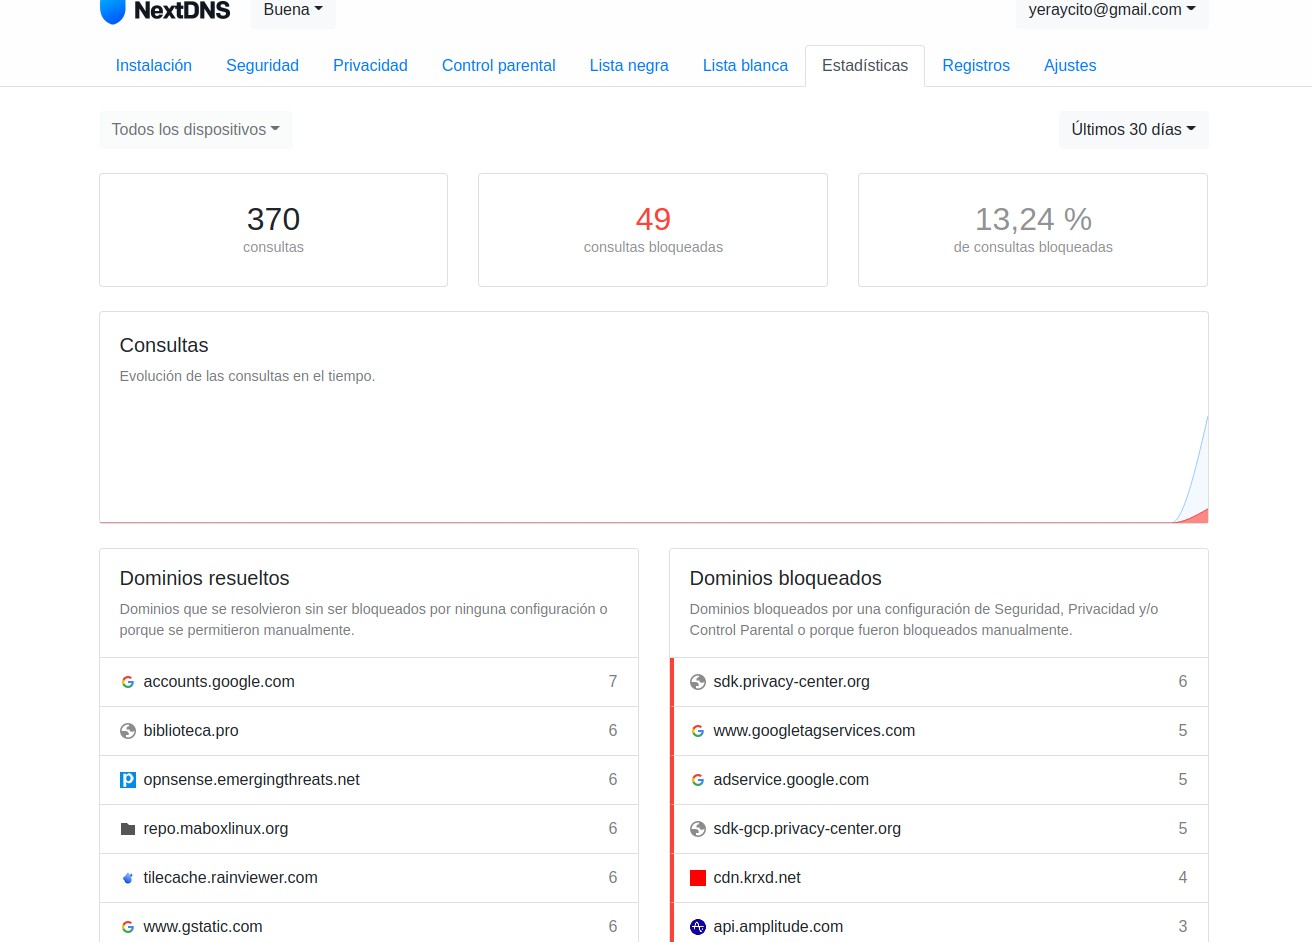1312x942 pixels.
Task: Click the blue icon beside opnsense.emergingthreats.net
Action: pos(128,780)
